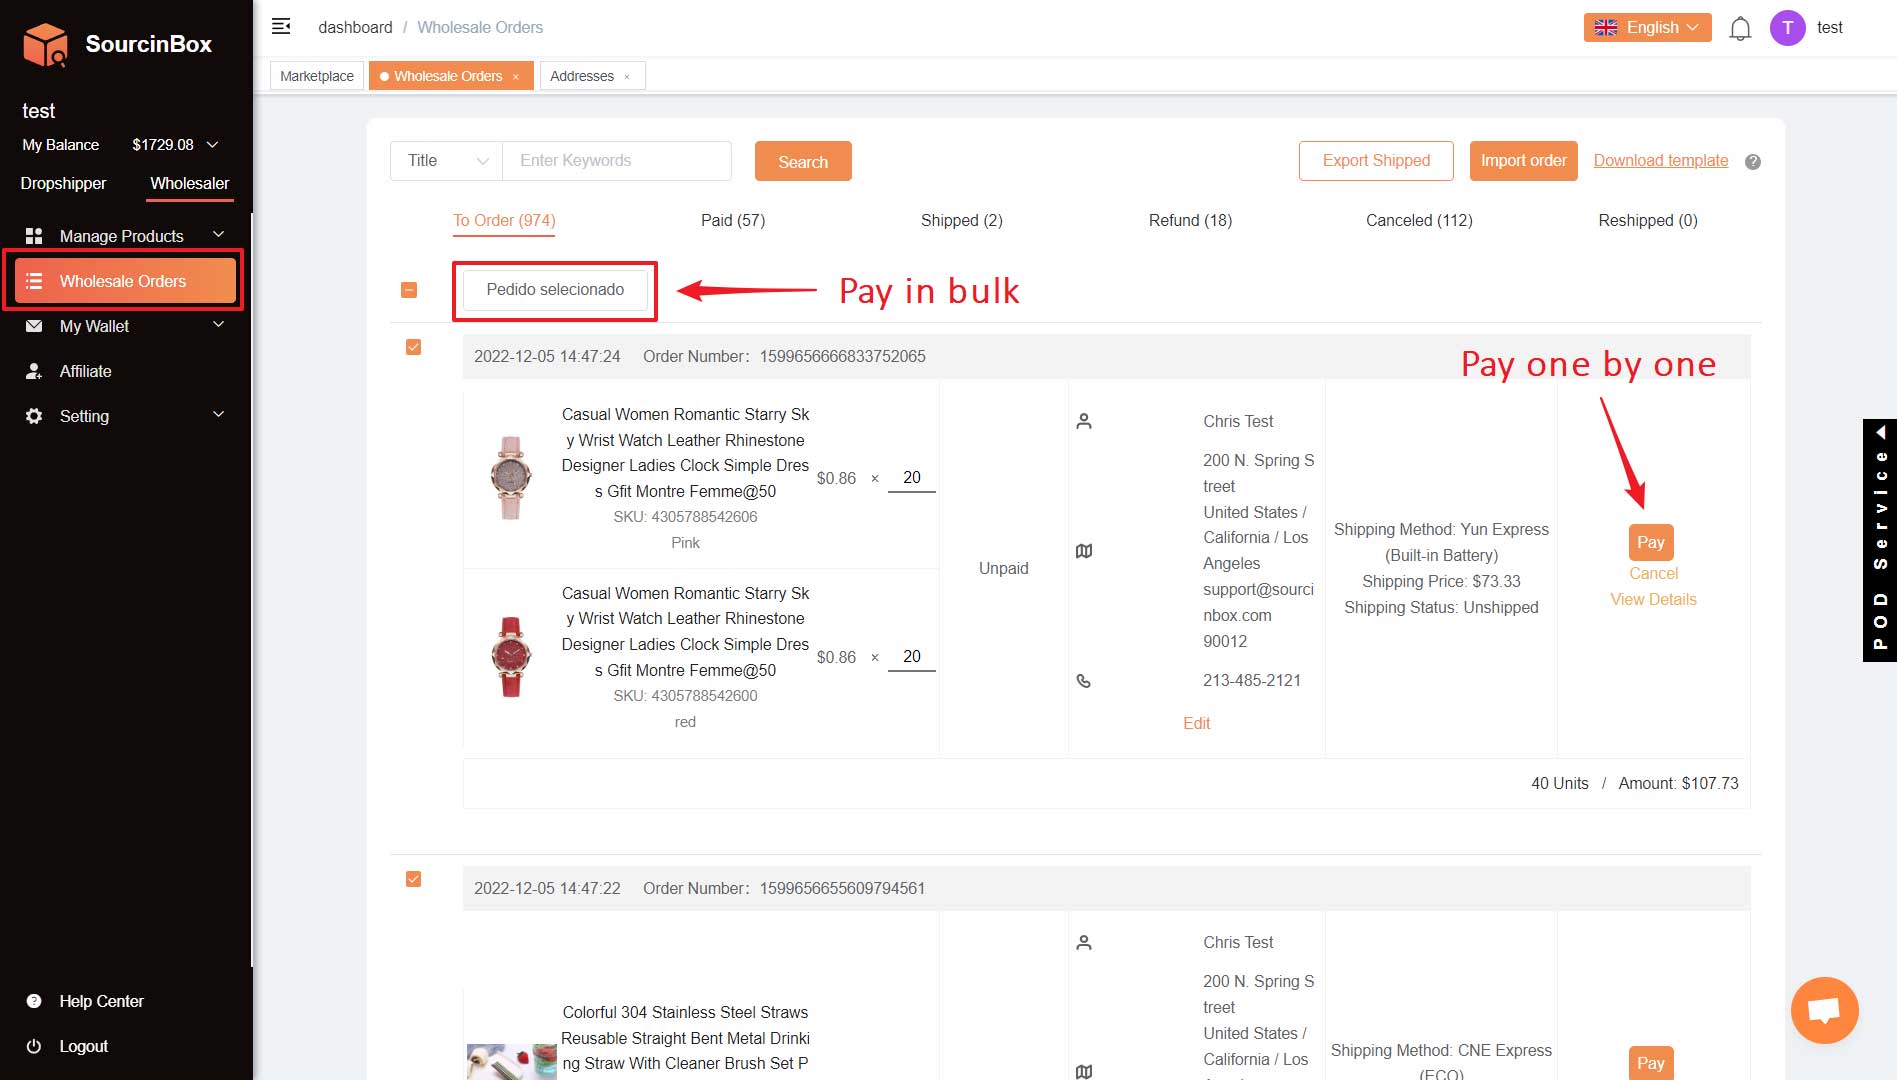The height and width of the screenshot is (1080, 1897).
Task: Expand the Manage Products menu
Action: (122, 236)
